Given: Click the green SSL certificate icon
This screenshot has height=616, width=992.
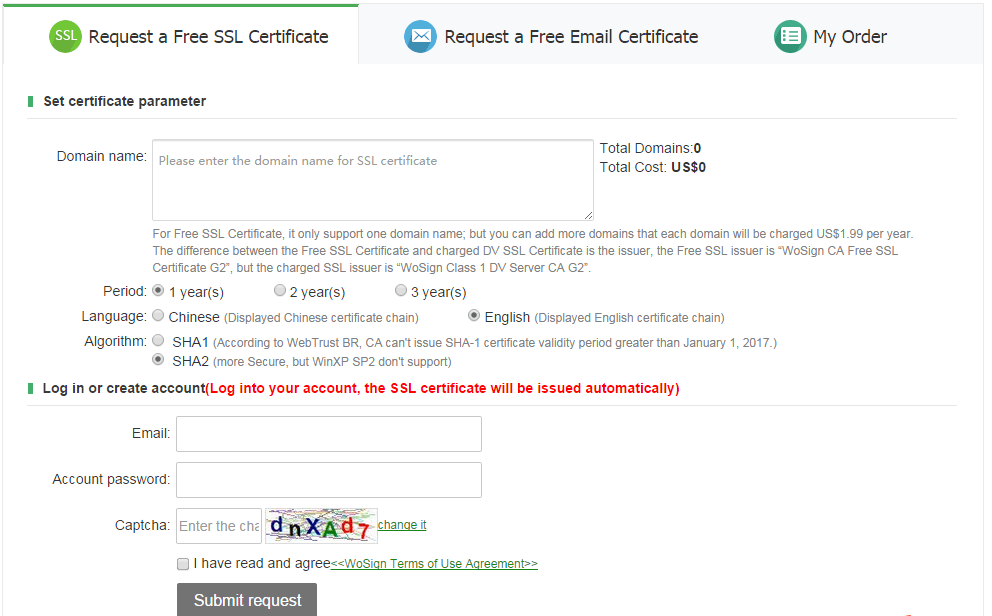Looking at the screenshot, I should [x=65, y=37].
